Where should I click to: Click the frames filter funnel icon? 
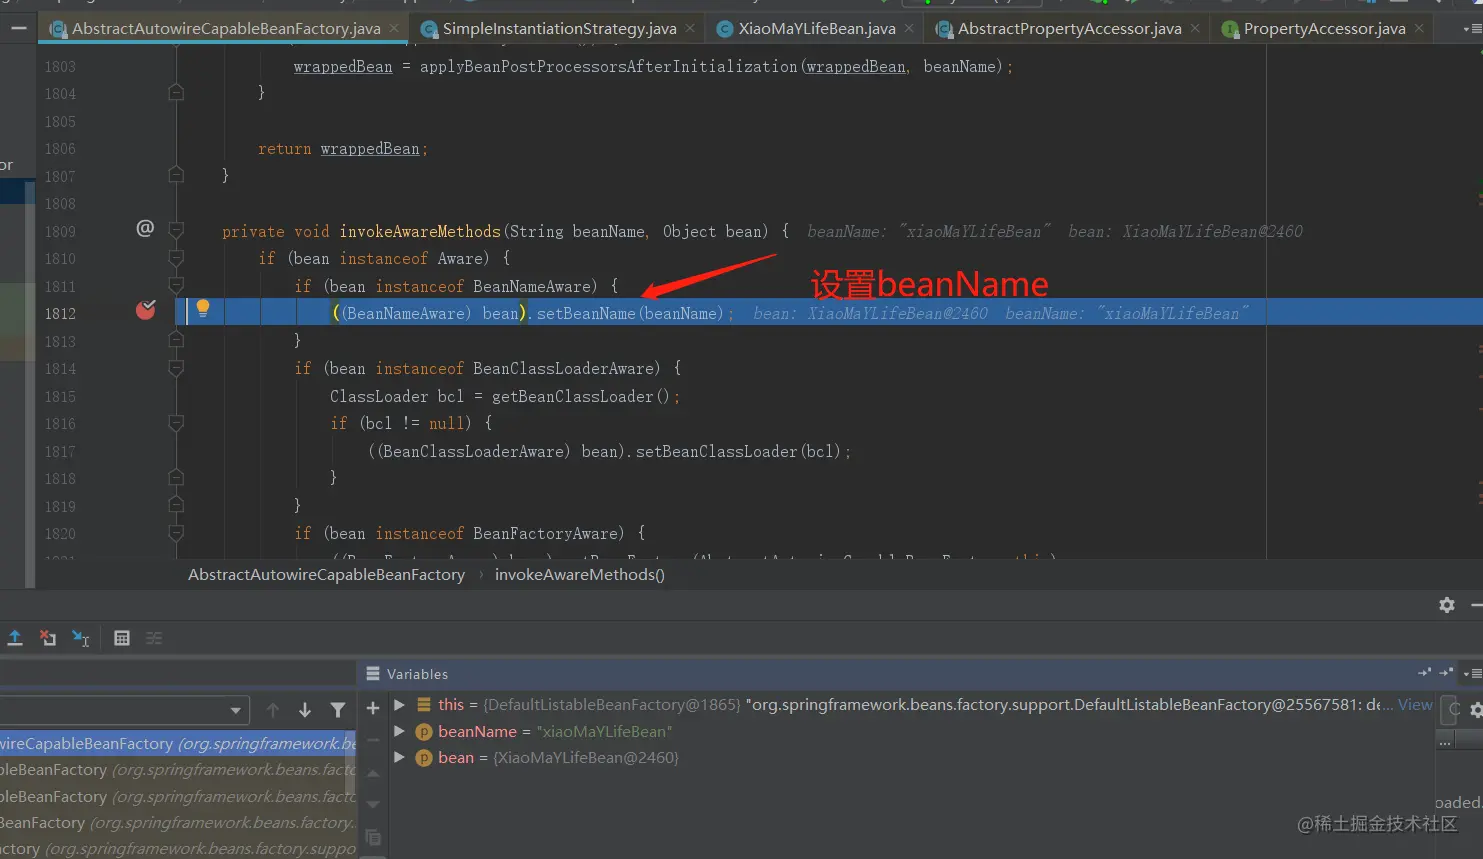[x=338, y=710]
